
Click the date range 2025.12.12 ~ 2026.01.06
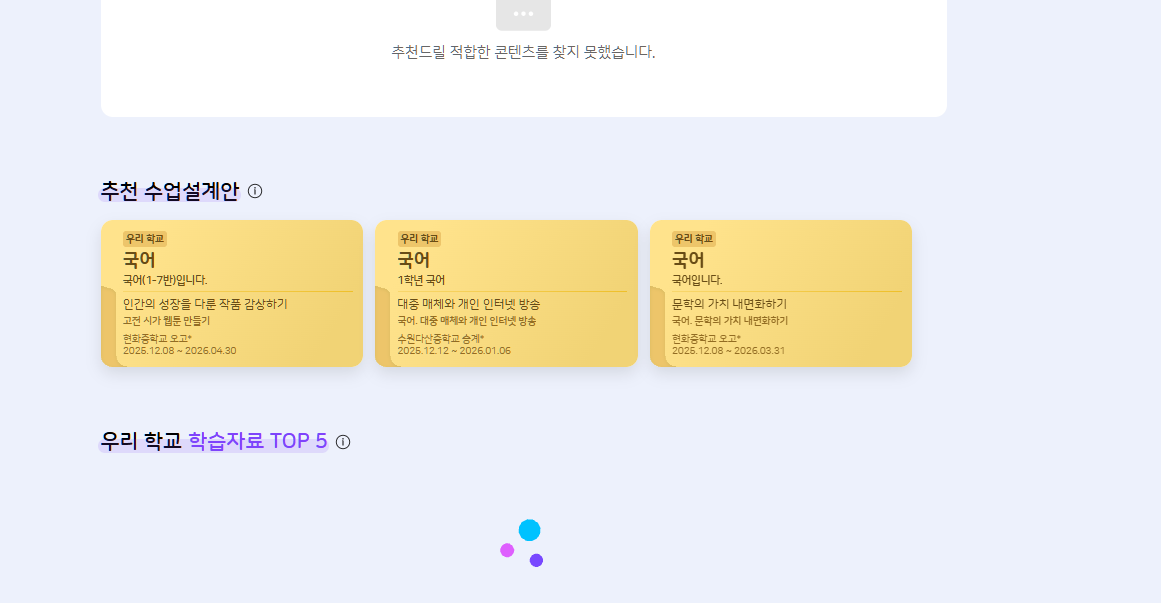(x=454, y=351)
